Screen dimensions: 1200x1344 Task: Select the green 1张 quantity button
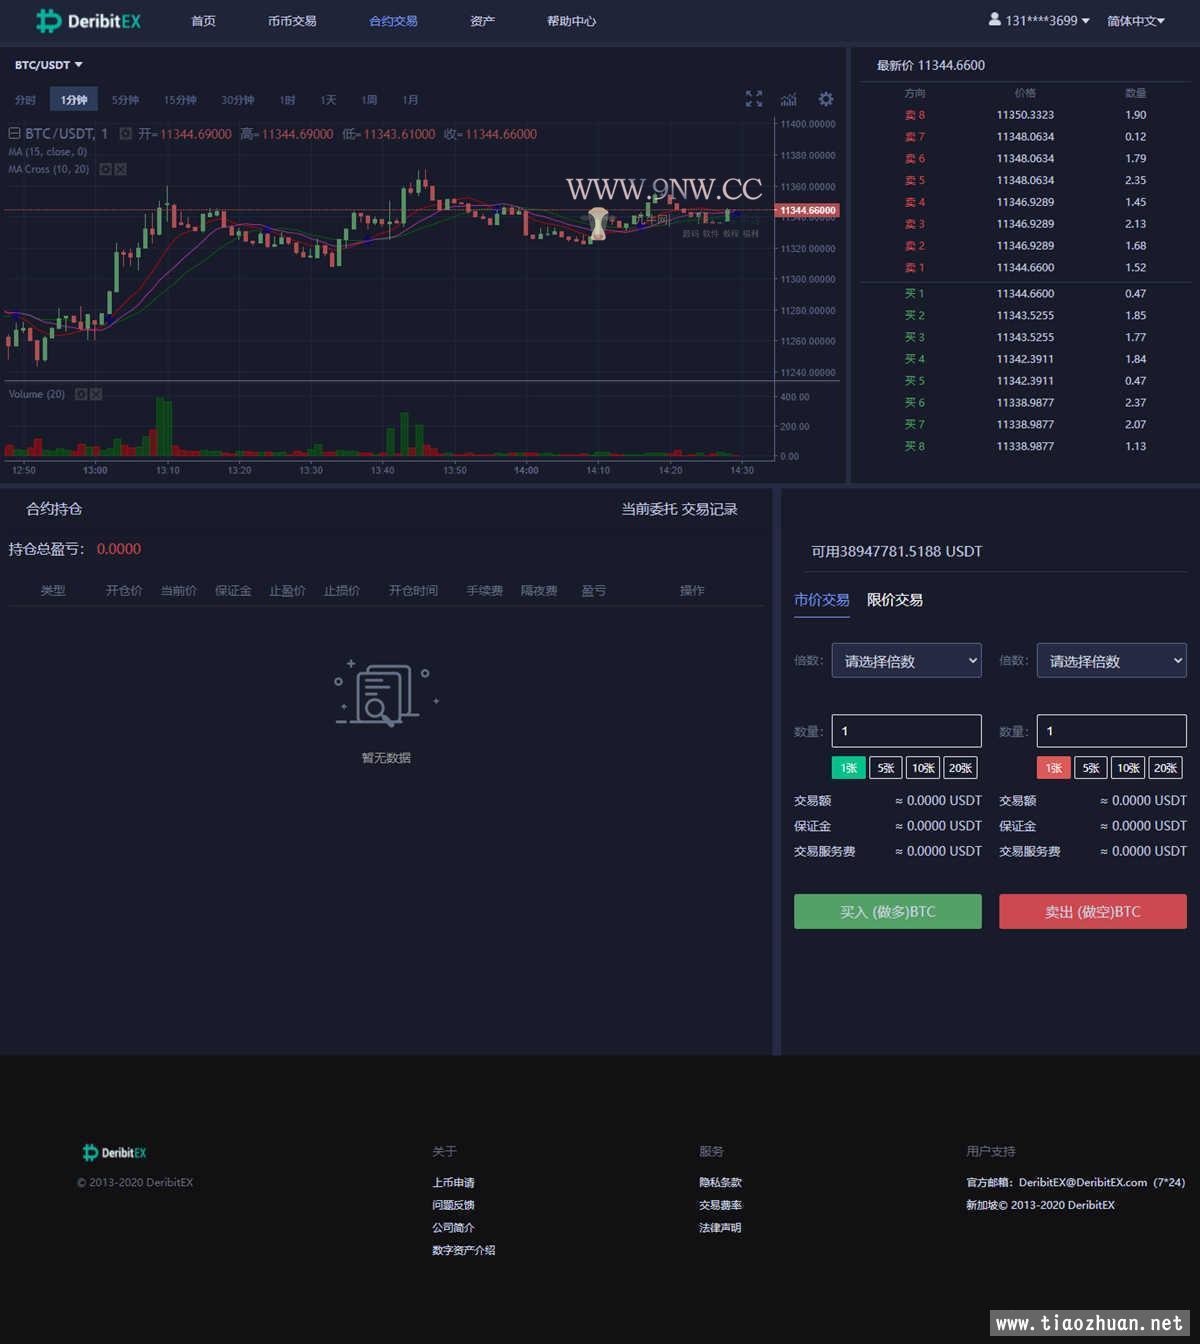point(848,768)
